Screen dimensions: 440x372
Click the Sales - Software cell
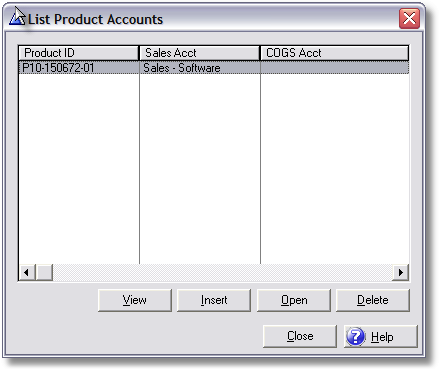coord(200,67)
